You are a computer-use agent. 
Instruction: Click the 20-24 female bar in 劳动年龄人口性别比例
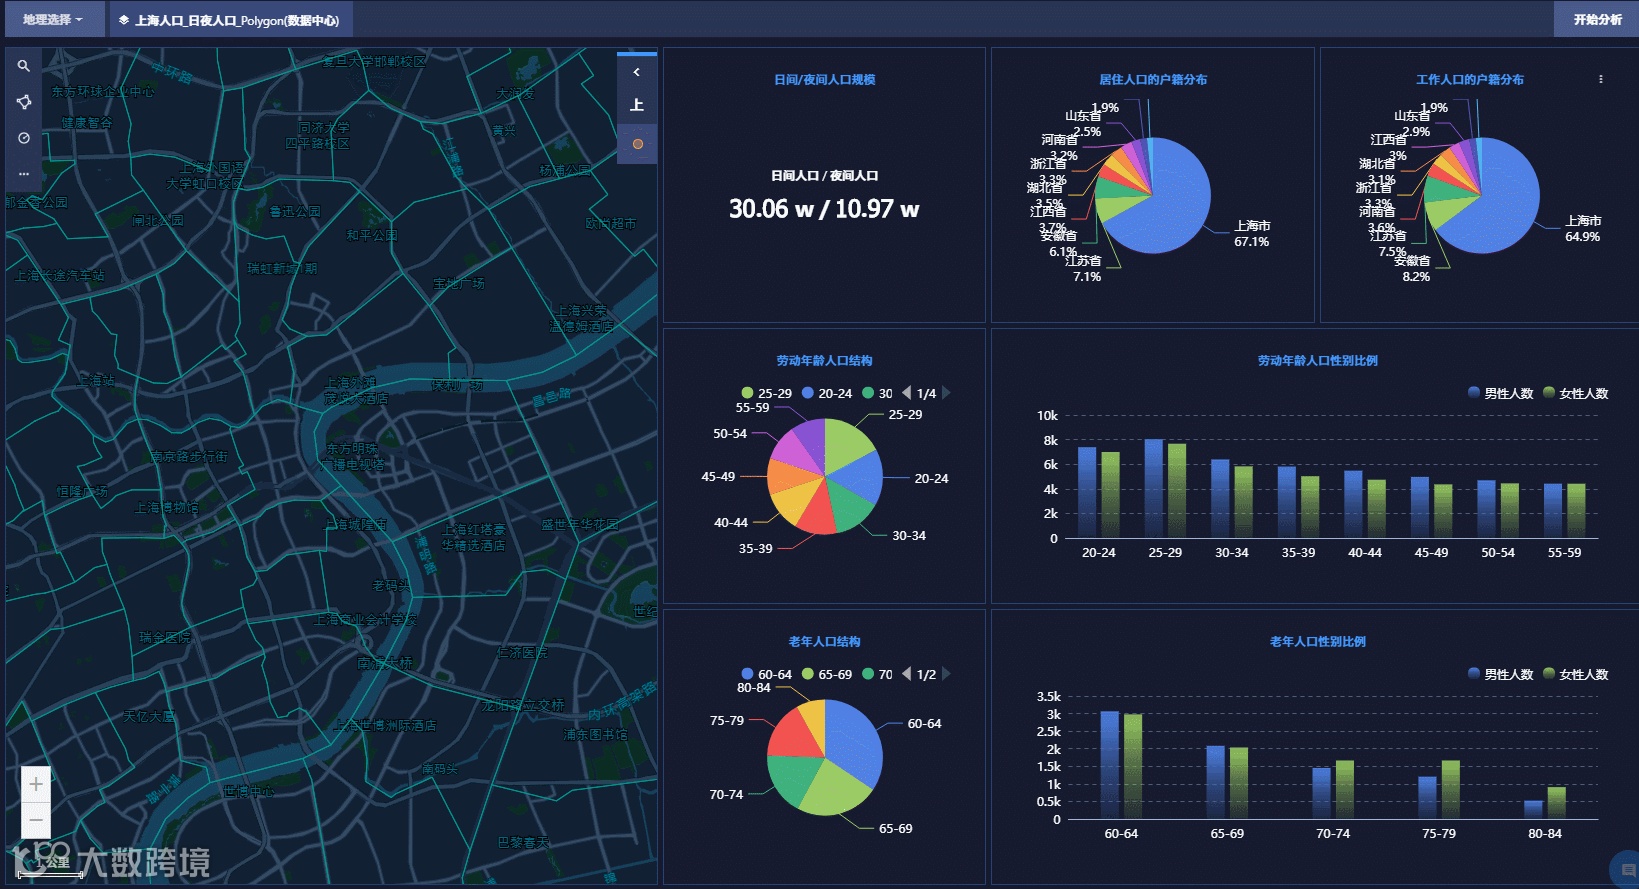coord(1110,495)
